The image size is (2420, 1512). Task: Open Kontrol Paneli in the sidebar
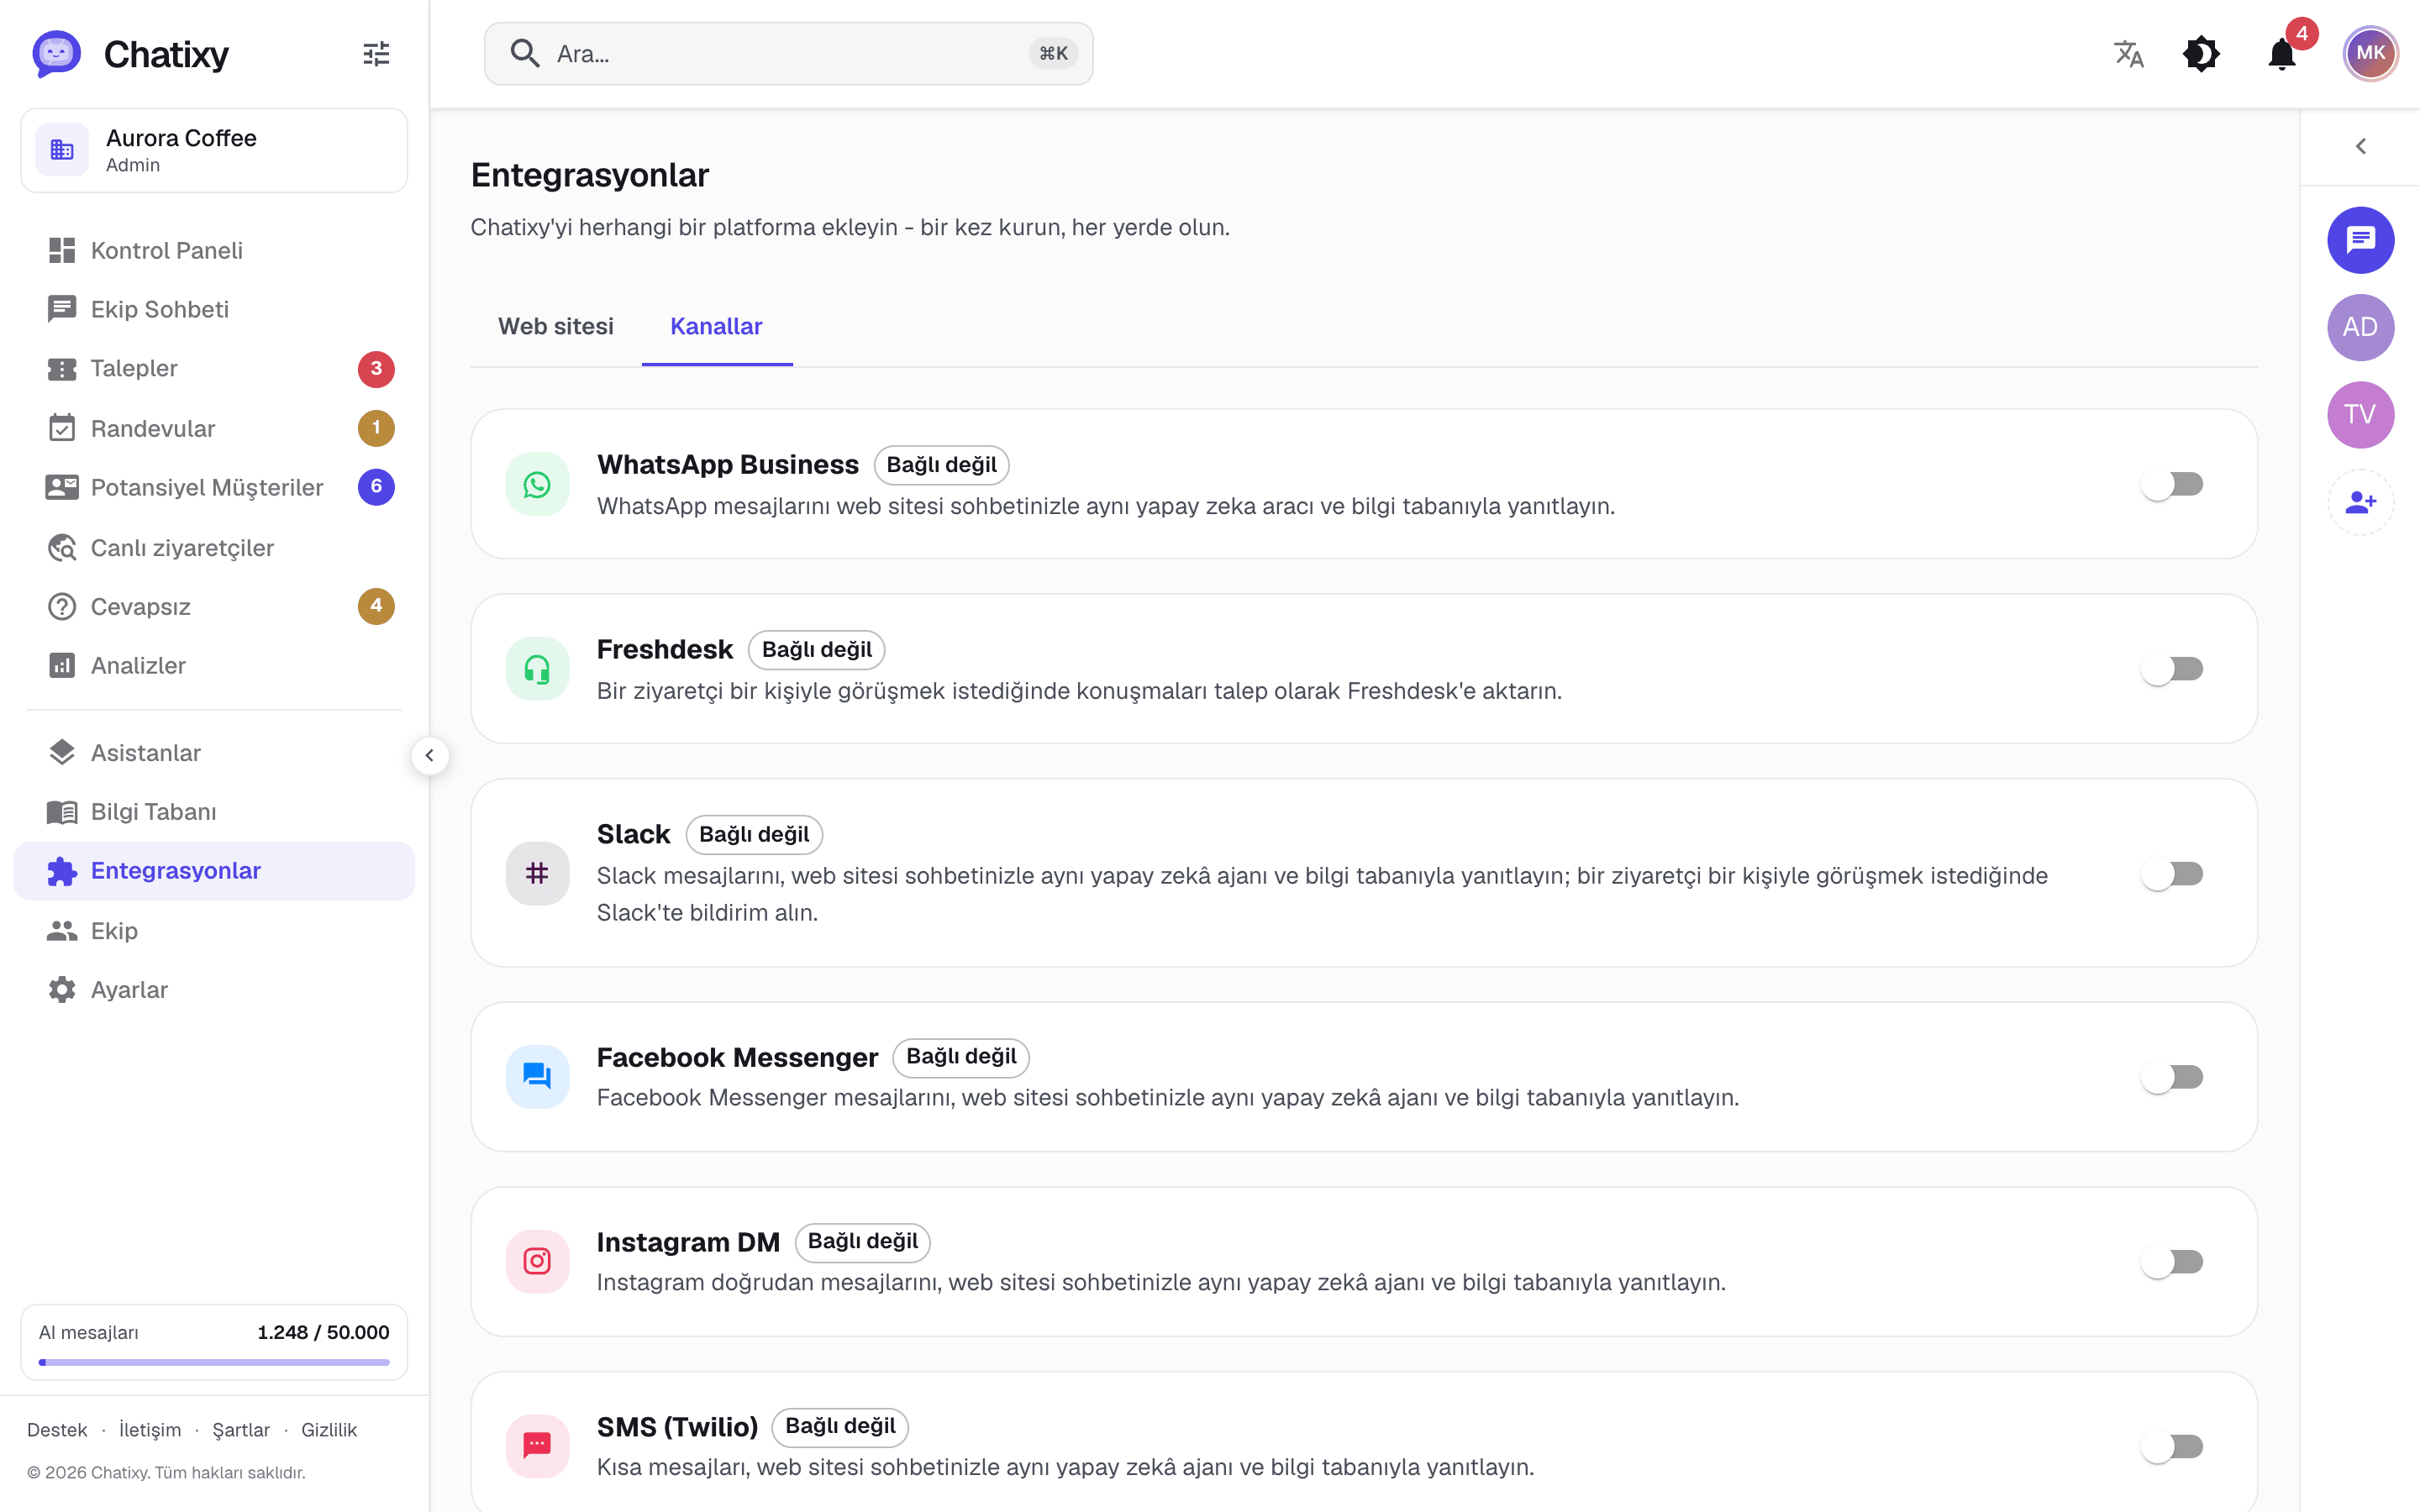(214, 250)
